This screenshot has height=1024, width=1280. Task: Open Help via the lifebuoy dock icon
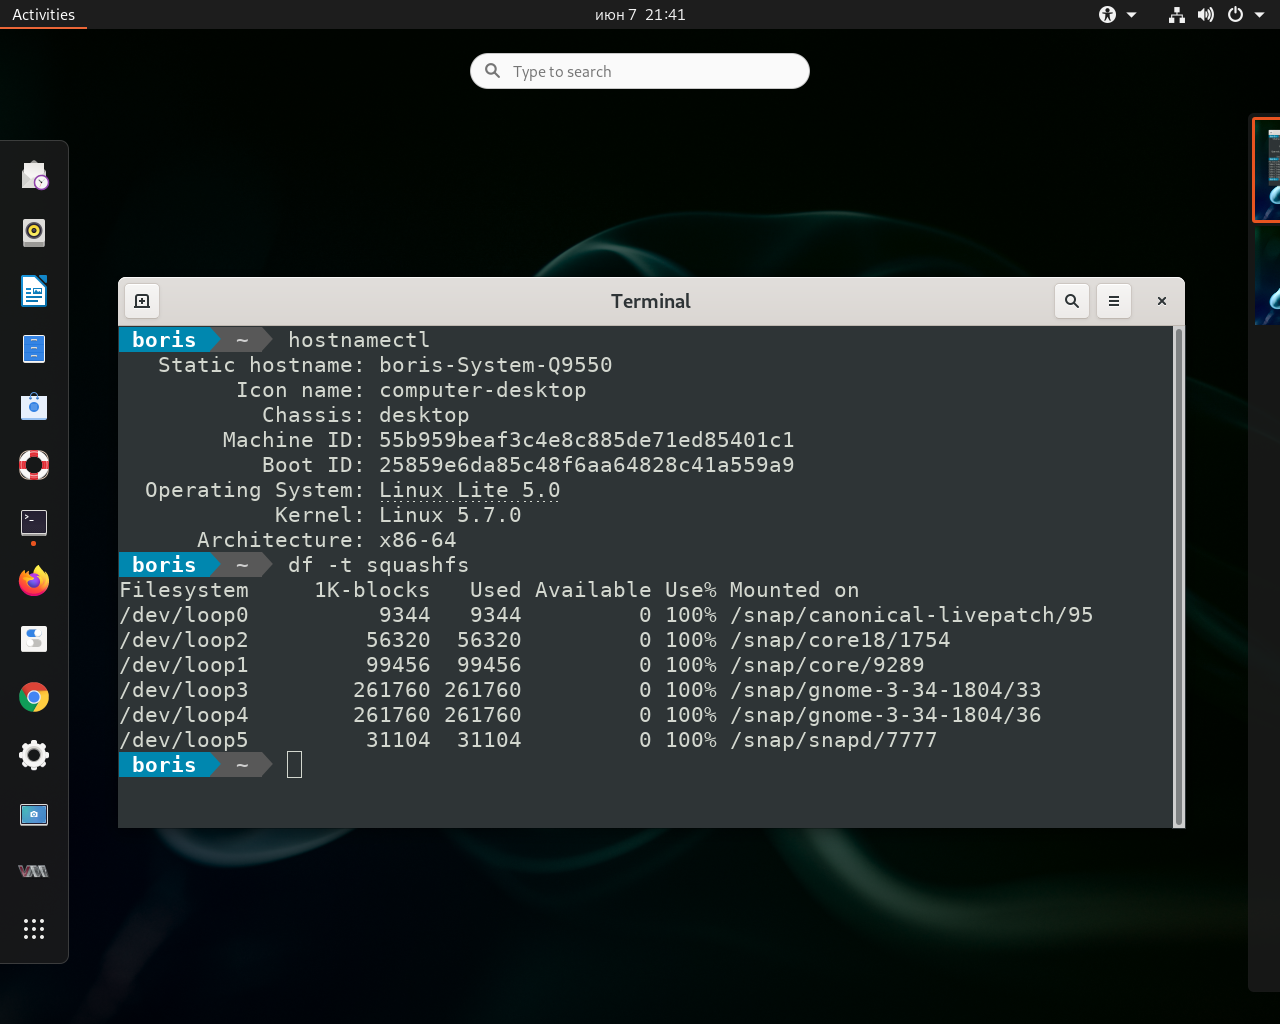(x=33, y=464)
